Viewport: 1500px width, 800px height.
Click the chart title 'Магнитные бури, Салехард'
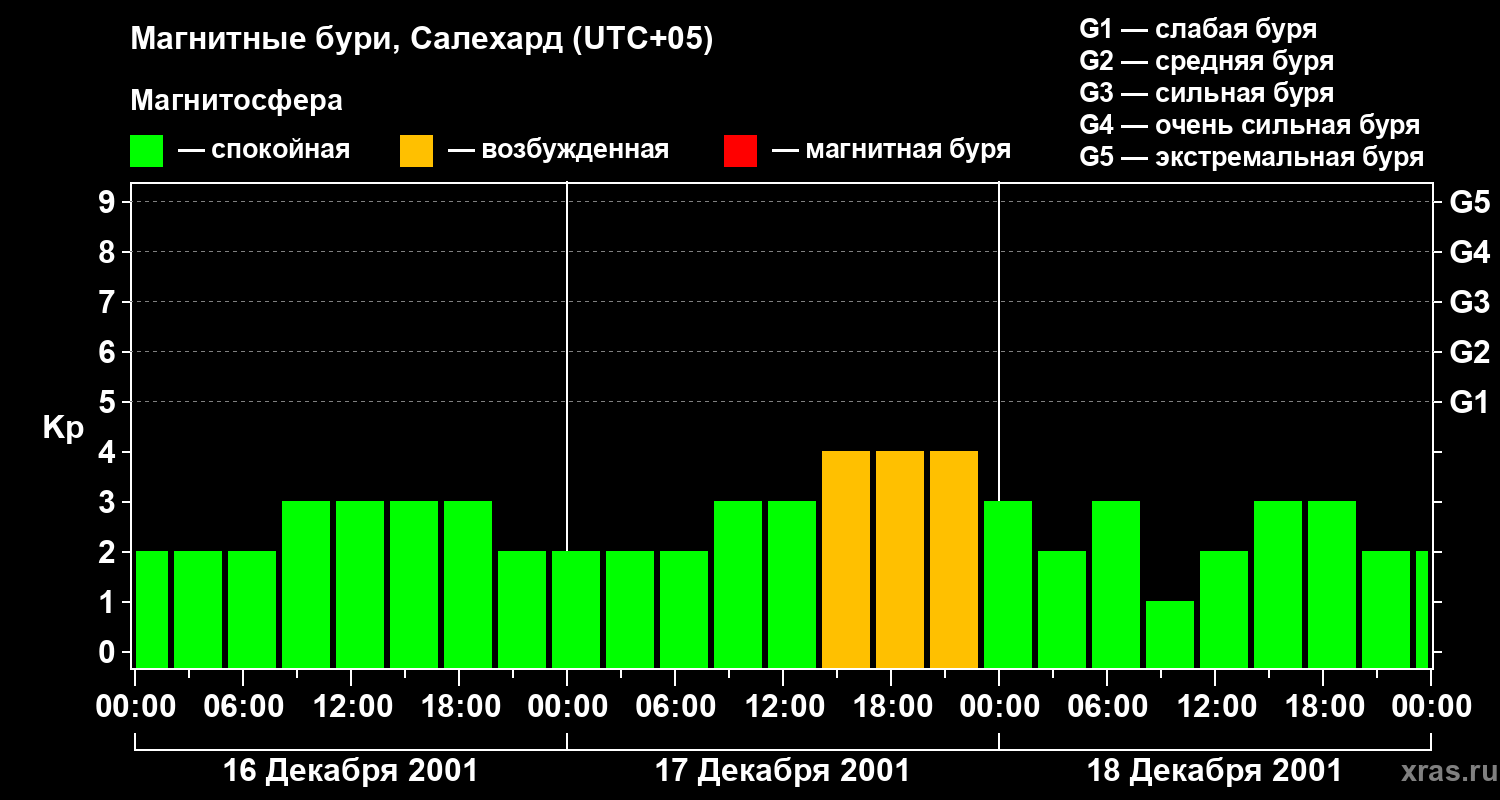[x=348, y=40]
